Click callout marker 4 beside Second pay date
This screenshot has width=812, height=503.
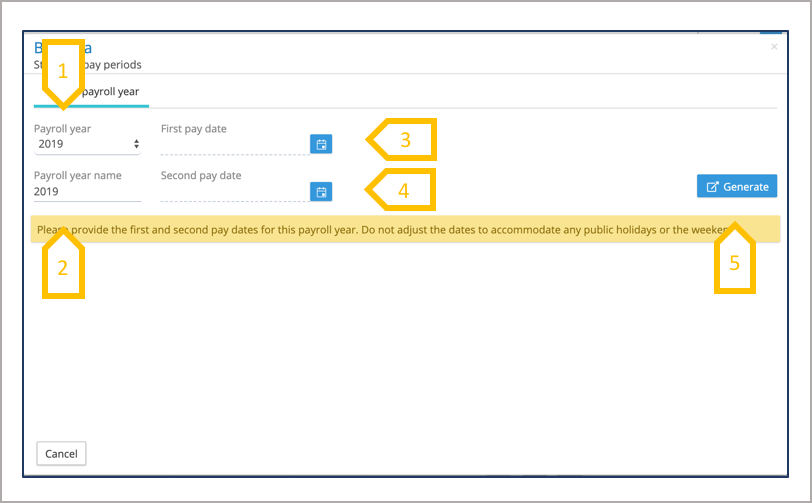tap(404, 189)
